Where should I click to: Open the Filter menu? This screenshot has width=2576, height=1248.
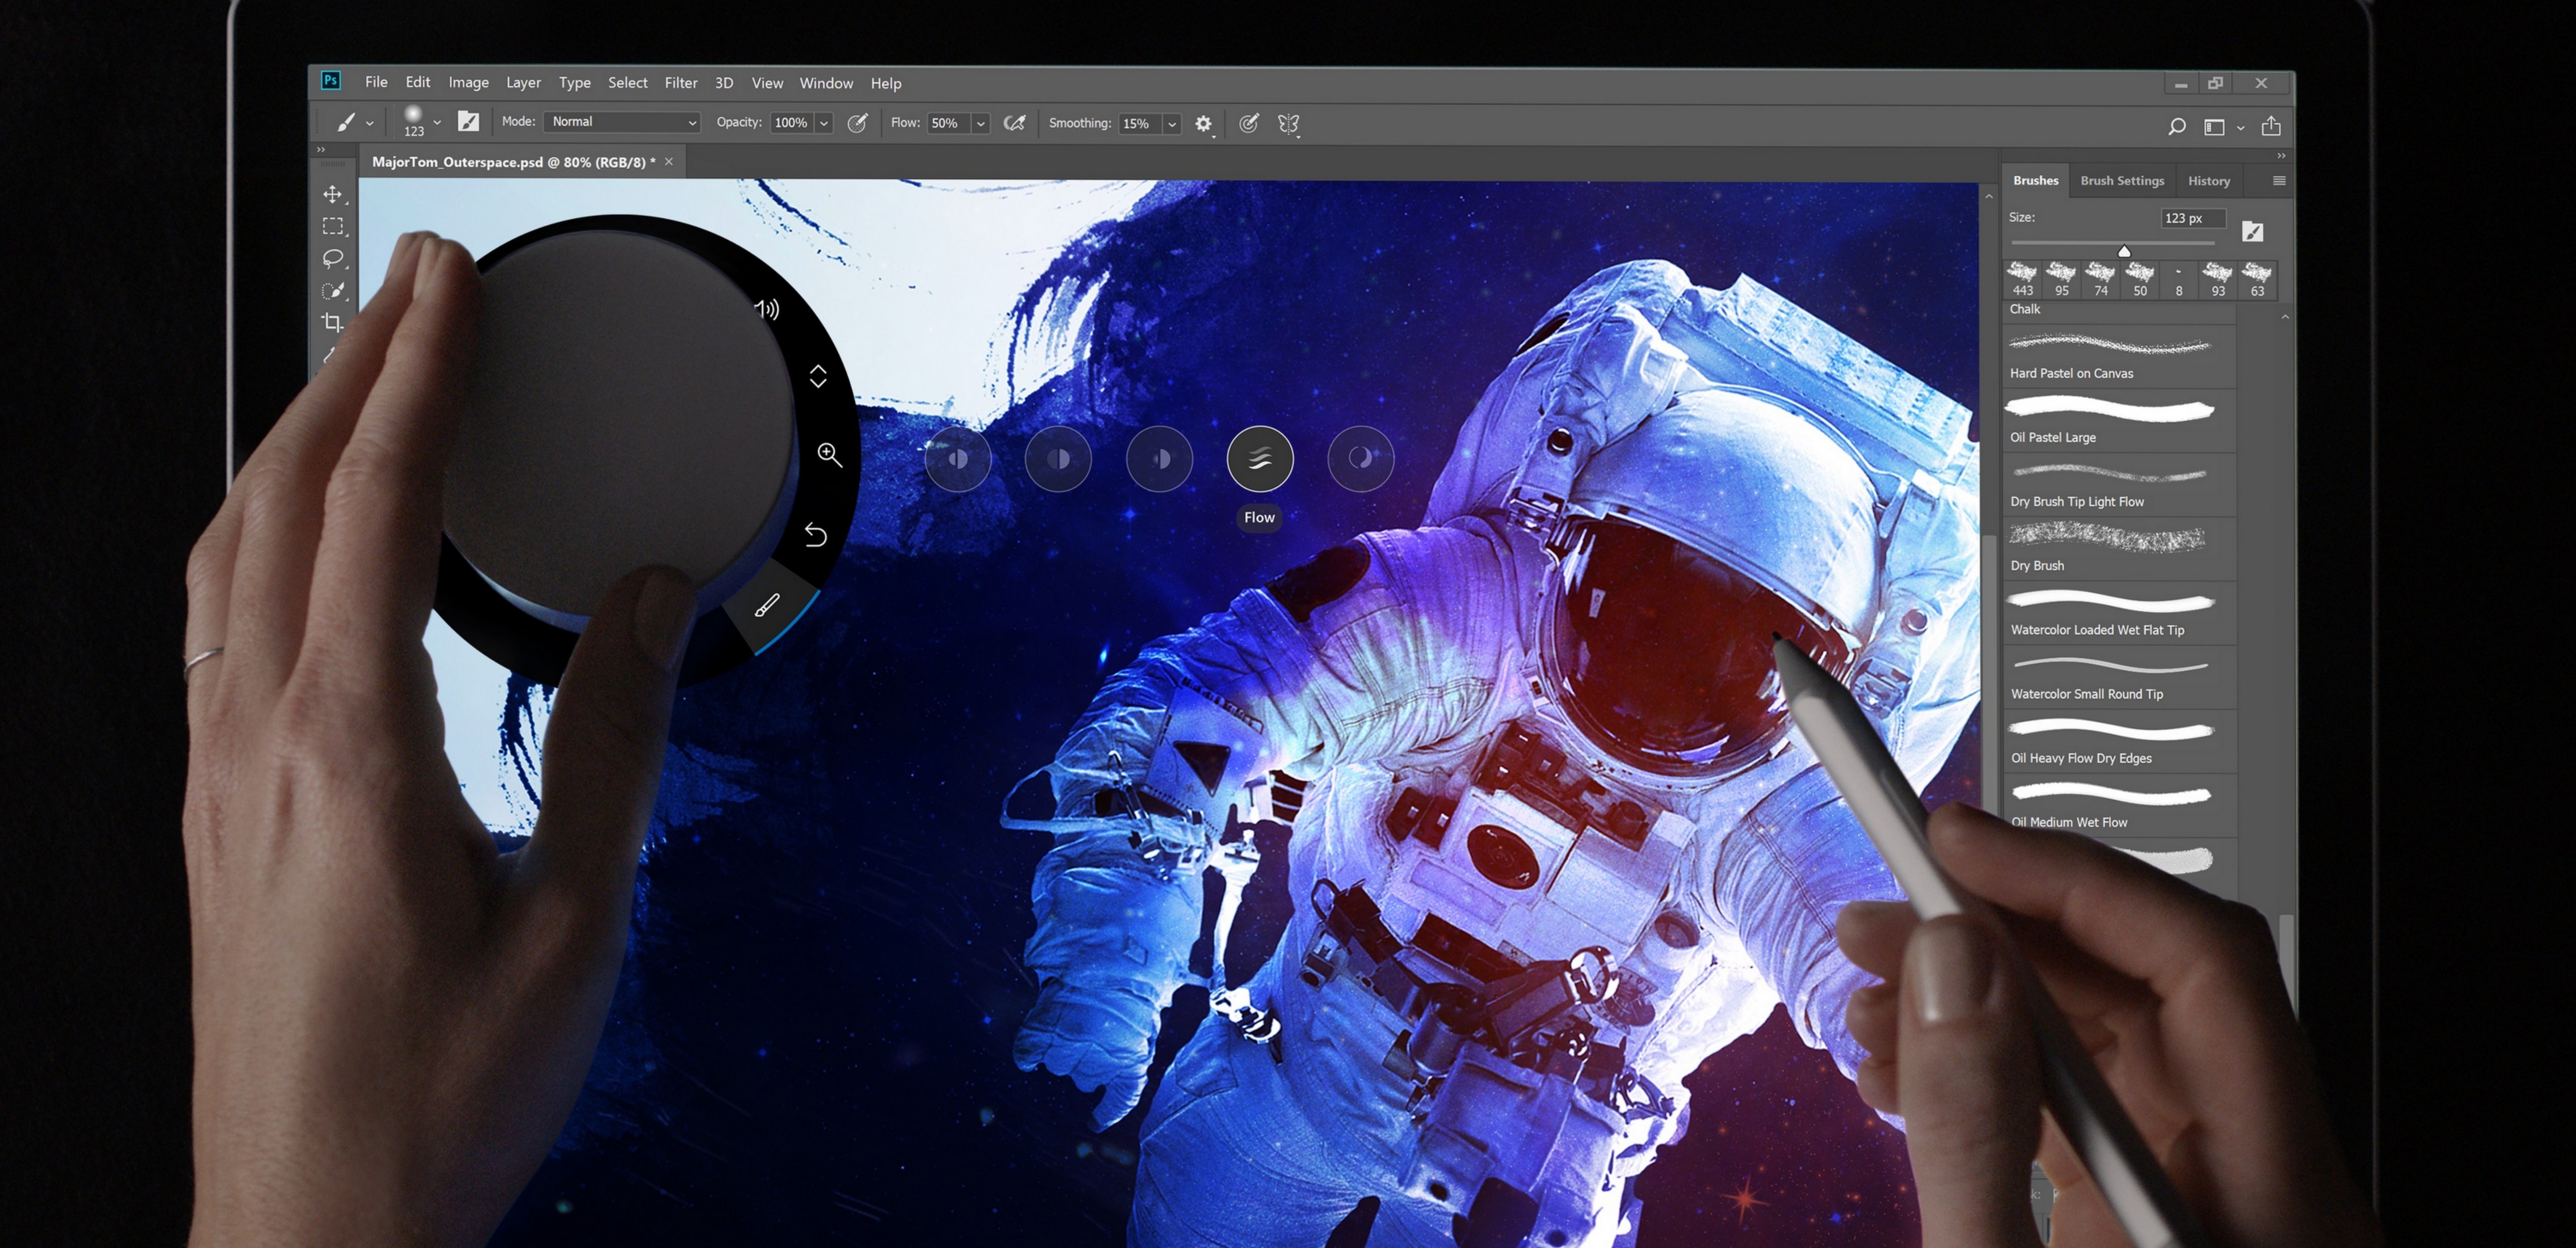tap(681, 83)
